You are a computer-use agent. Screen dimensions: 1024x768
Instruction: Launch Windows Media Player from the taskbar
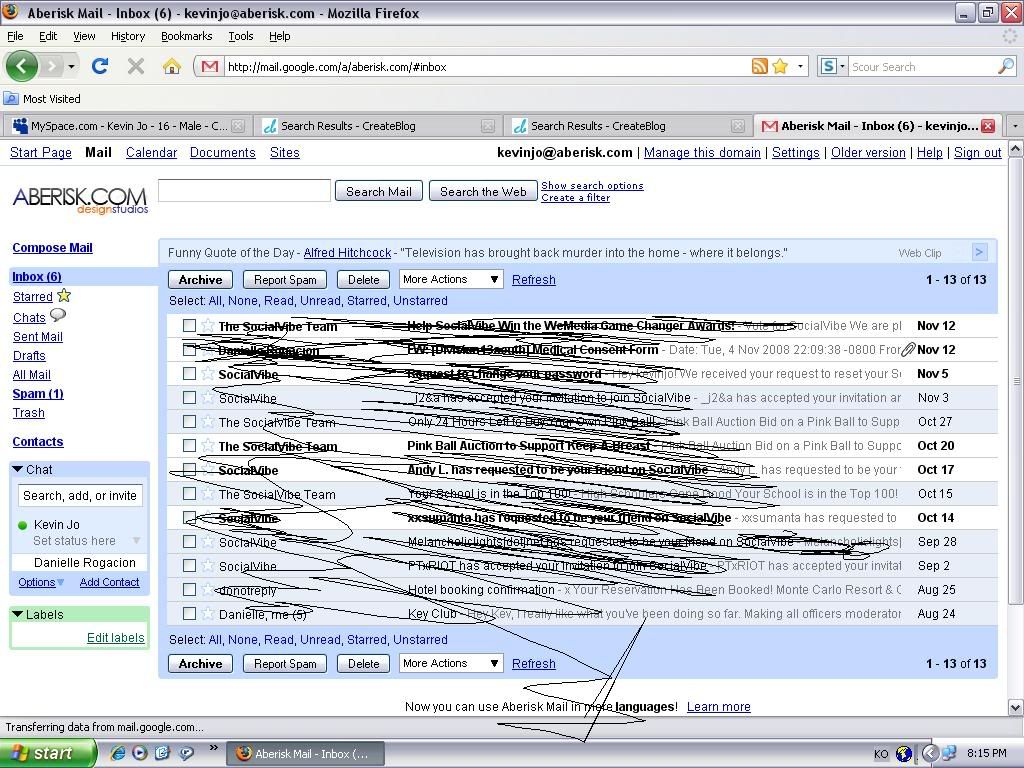click(x=140, y=753)
